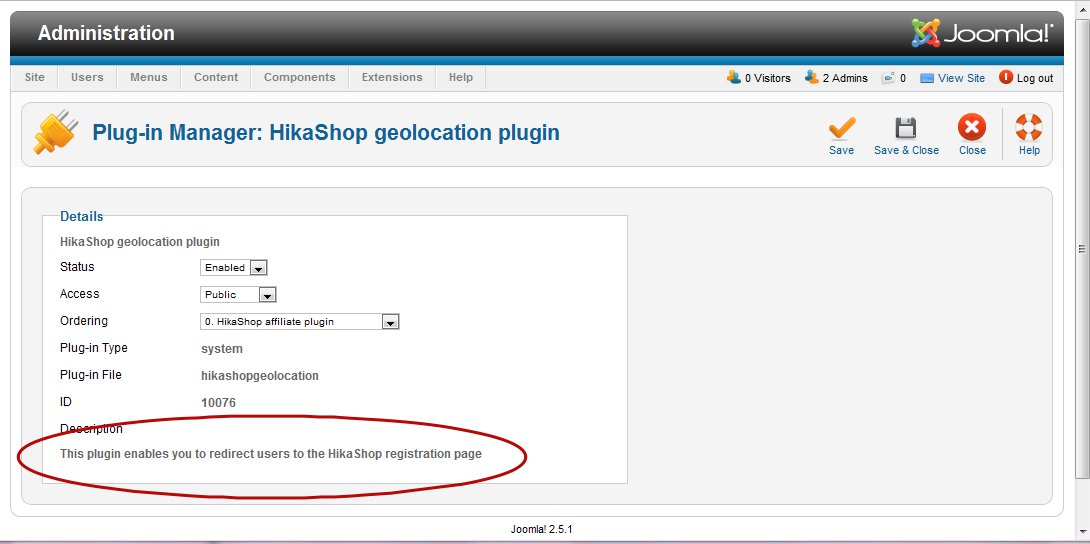Click the browser vertical scrollbar handle

(x=1082, y=248)
